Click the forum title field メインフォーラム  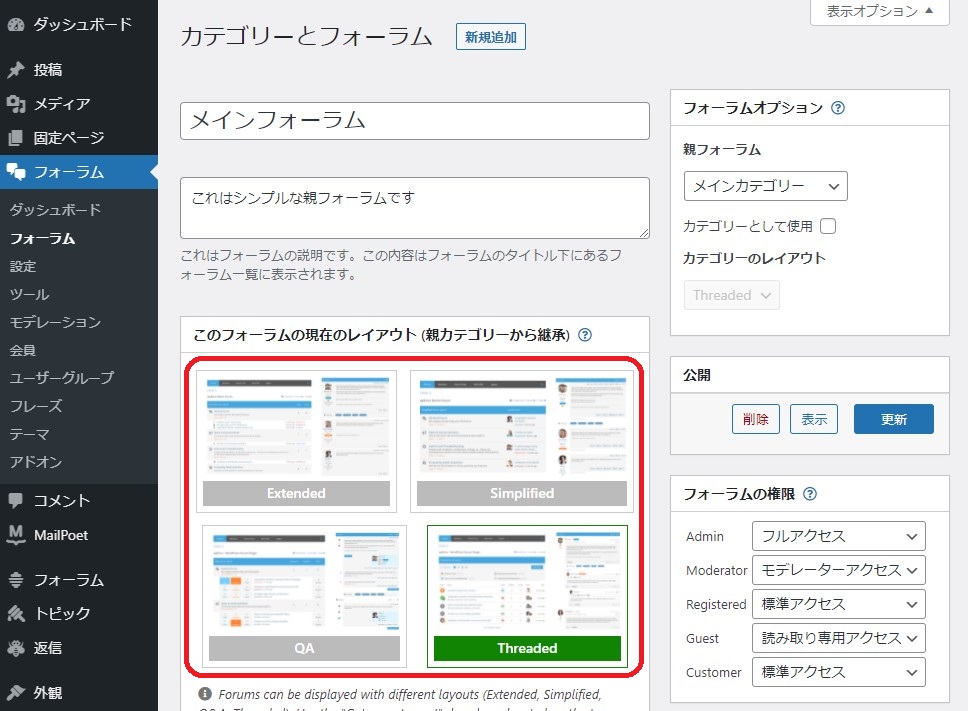[x=415, y=121]
